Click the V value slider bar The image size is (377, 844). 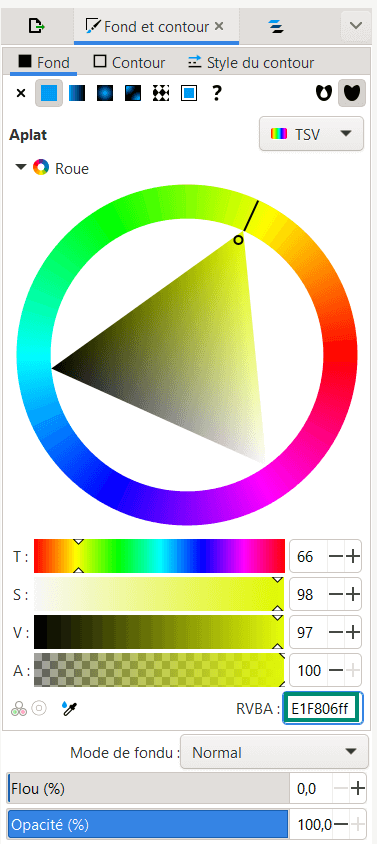[159, 632]
